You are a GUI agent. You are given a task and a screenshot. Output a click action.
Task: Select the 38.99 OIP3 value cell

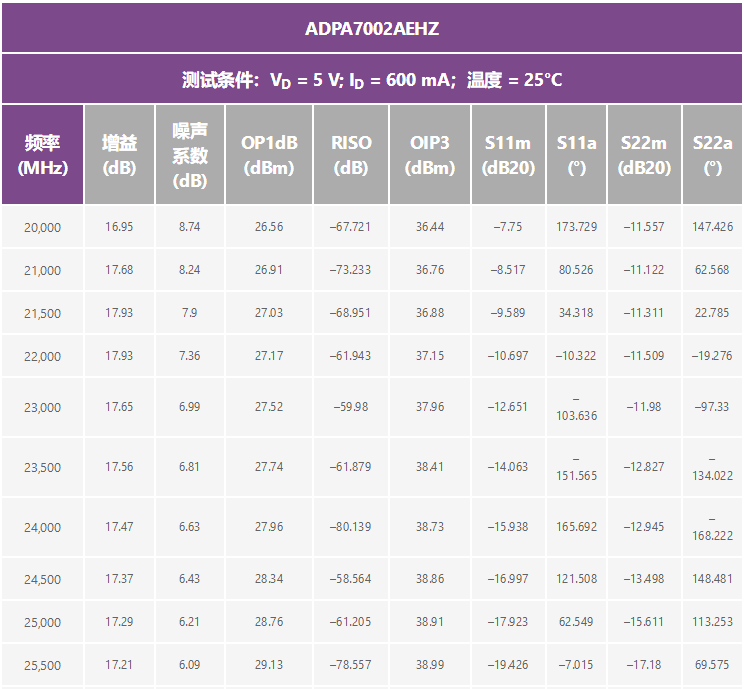coord(430,665)
